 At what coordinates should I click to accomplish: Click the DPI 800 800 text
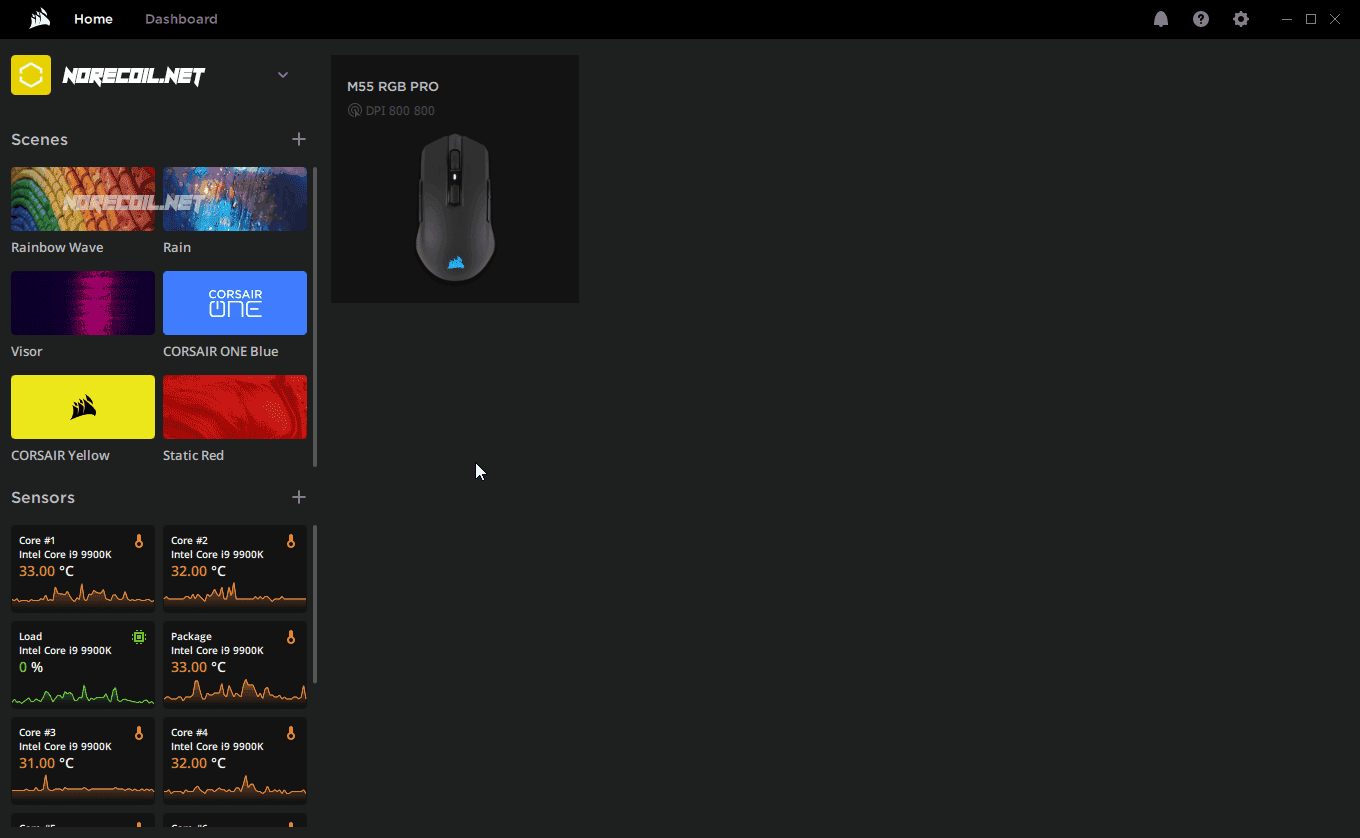(400, 111)
